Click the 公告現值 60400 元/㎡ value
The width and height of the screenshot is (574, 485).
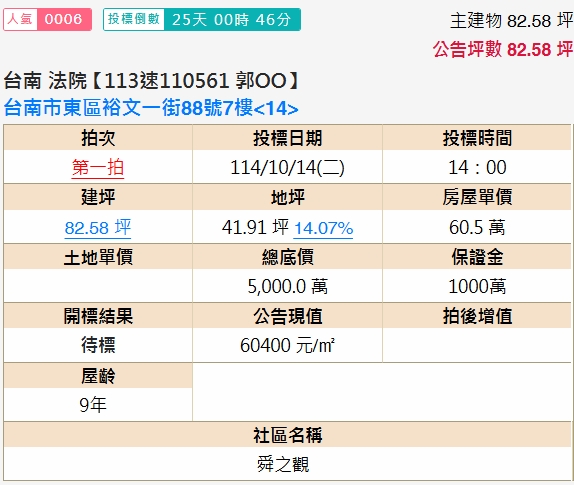coord(287,345)
